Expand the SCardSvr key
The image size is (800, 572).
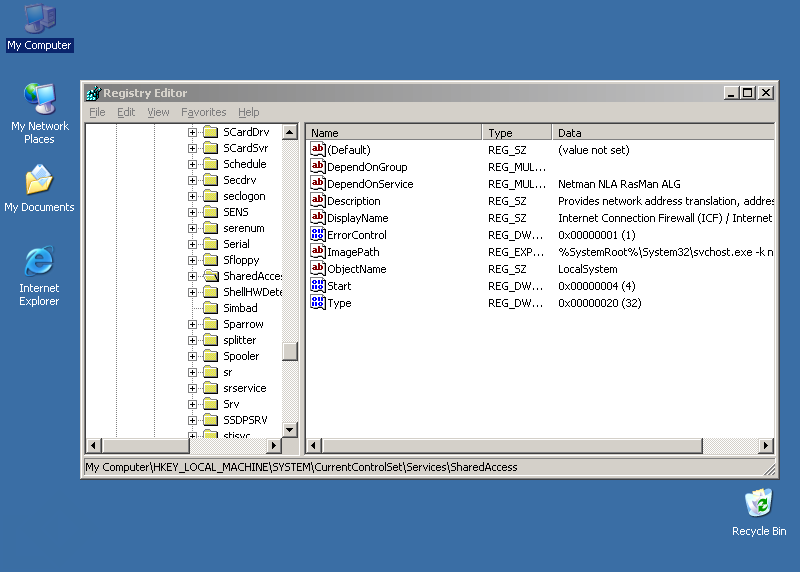tap(192, 148)
